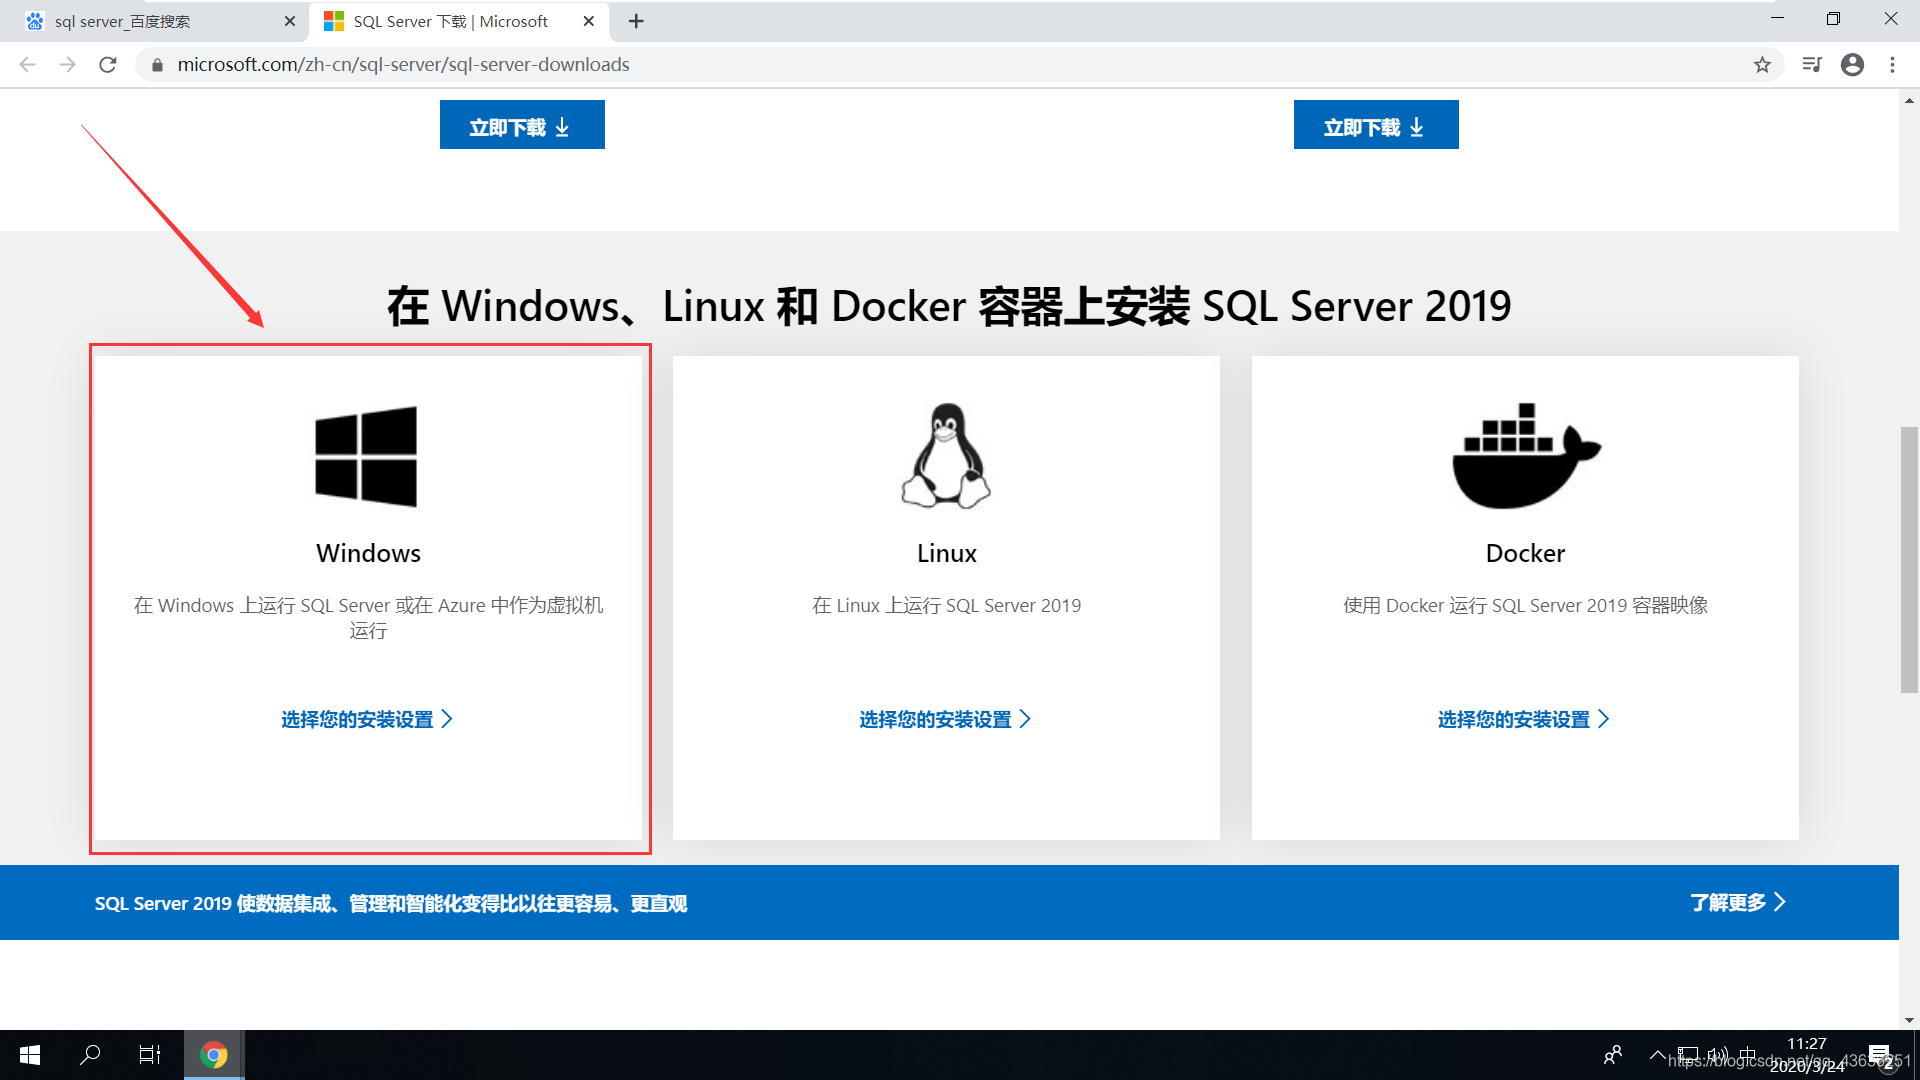Click the left 立即下载 download button
The image size is (1920, 1080).
(522, 125)
